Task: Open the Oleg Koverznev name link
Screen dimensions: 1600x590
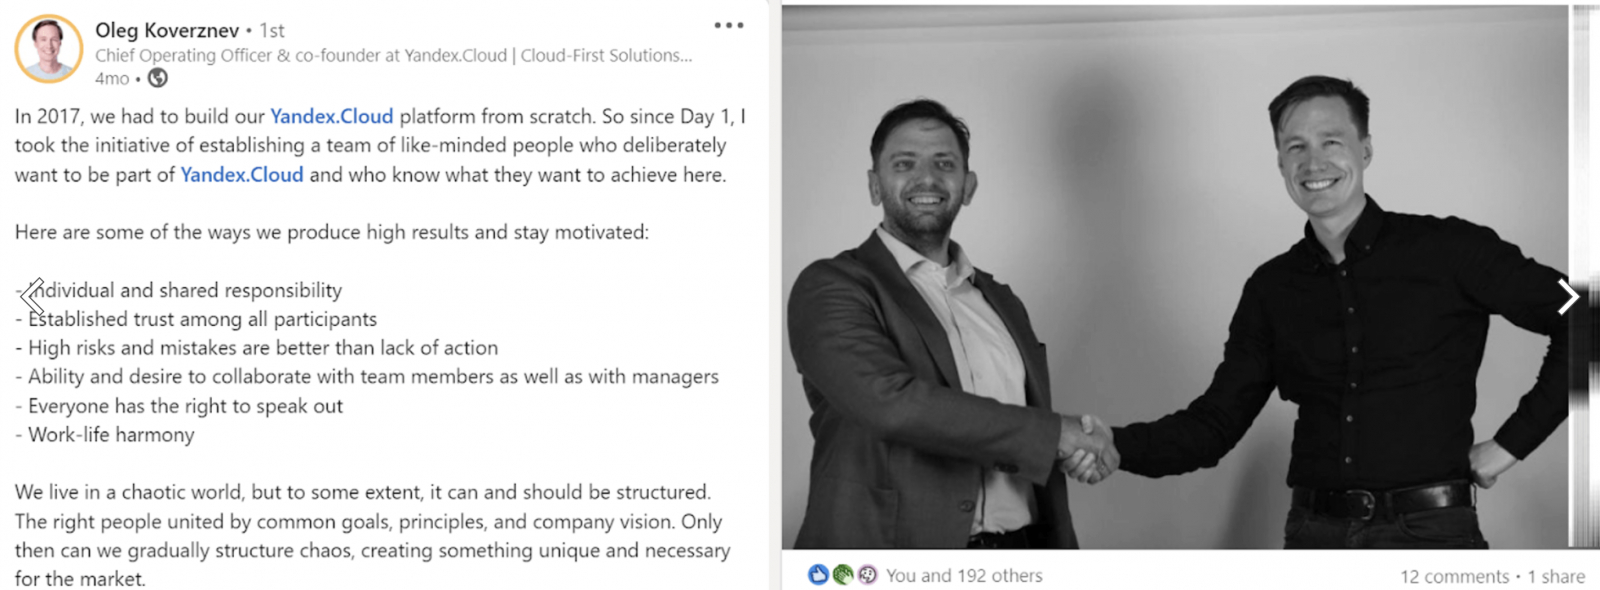Action: pos(167,30)
